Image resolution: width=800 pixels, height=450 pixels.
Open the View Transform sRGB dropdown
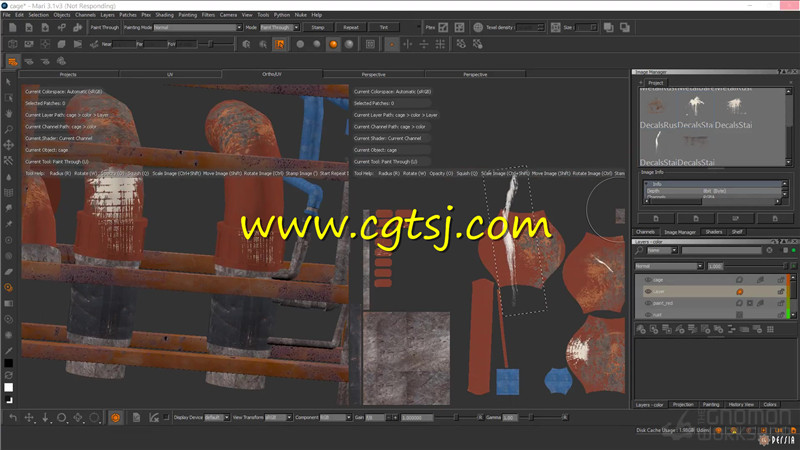pos(278,417)
